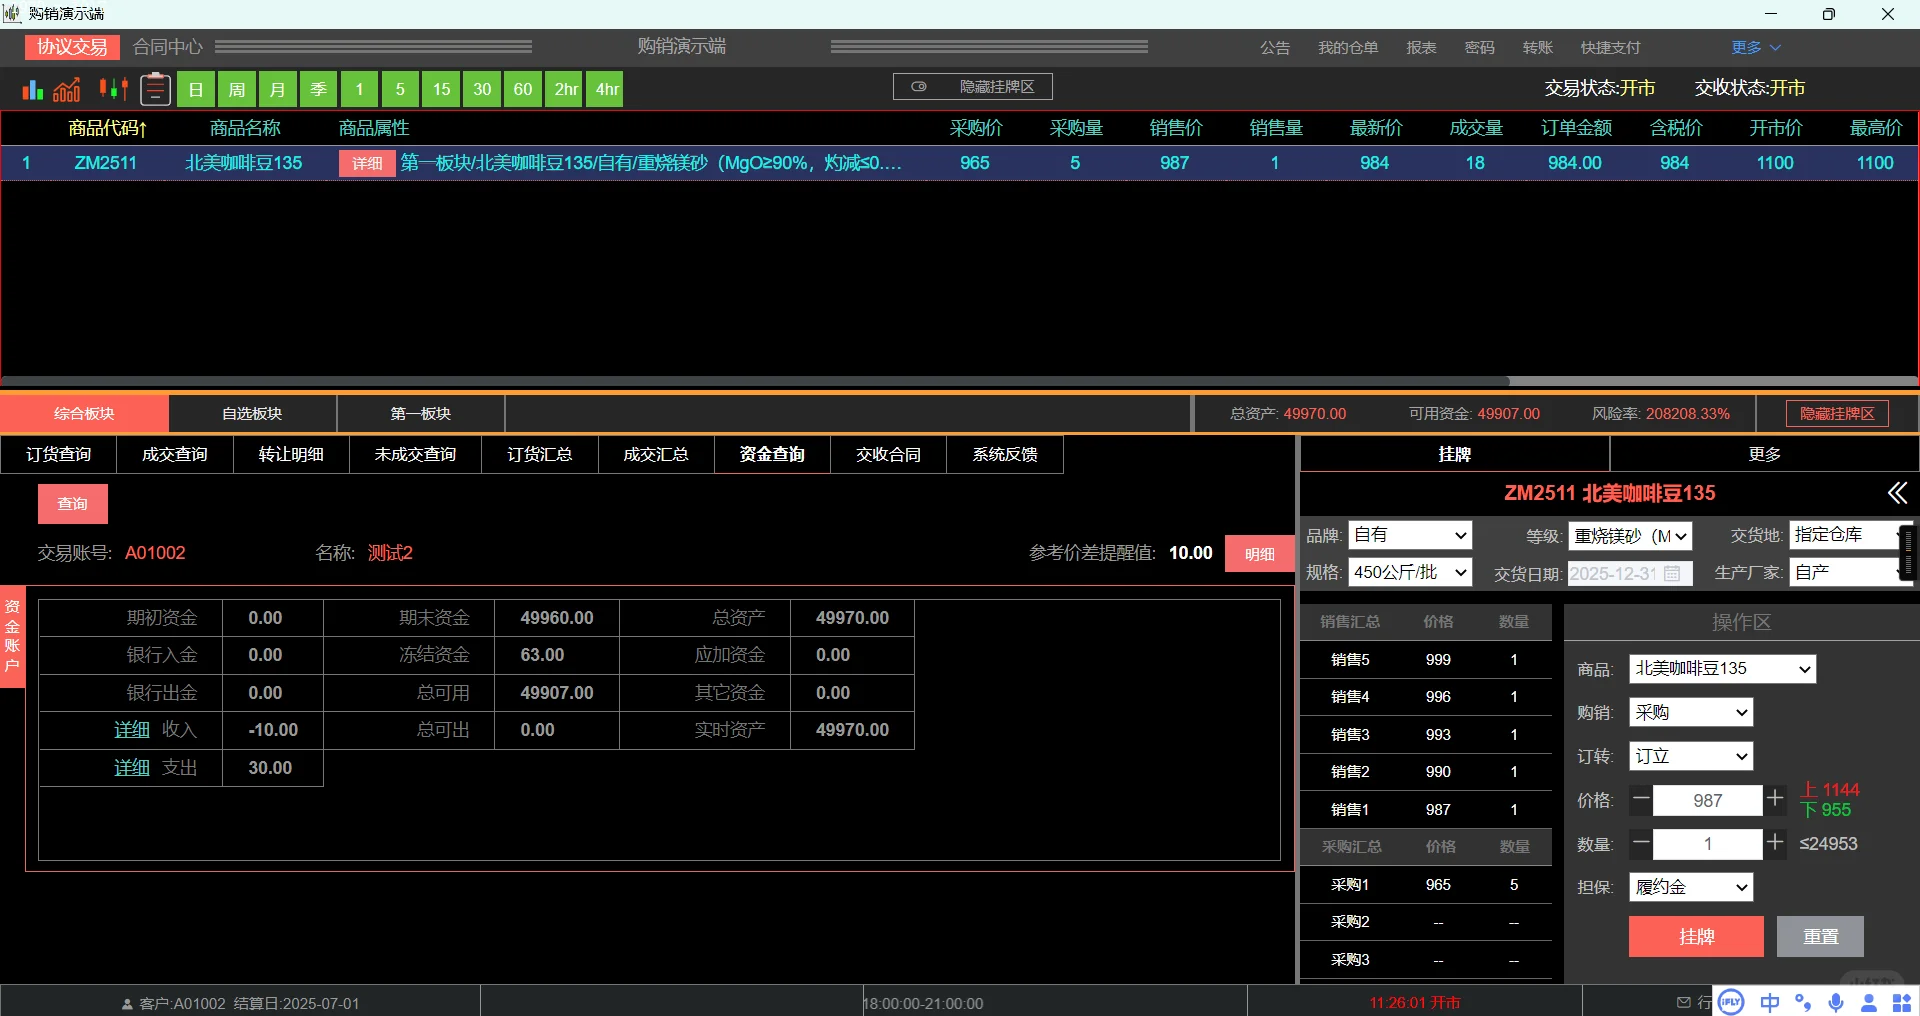Switch to the 订货查询 tab
Viewport: 1920px width, 1016px height.
[x=58, y=454]
